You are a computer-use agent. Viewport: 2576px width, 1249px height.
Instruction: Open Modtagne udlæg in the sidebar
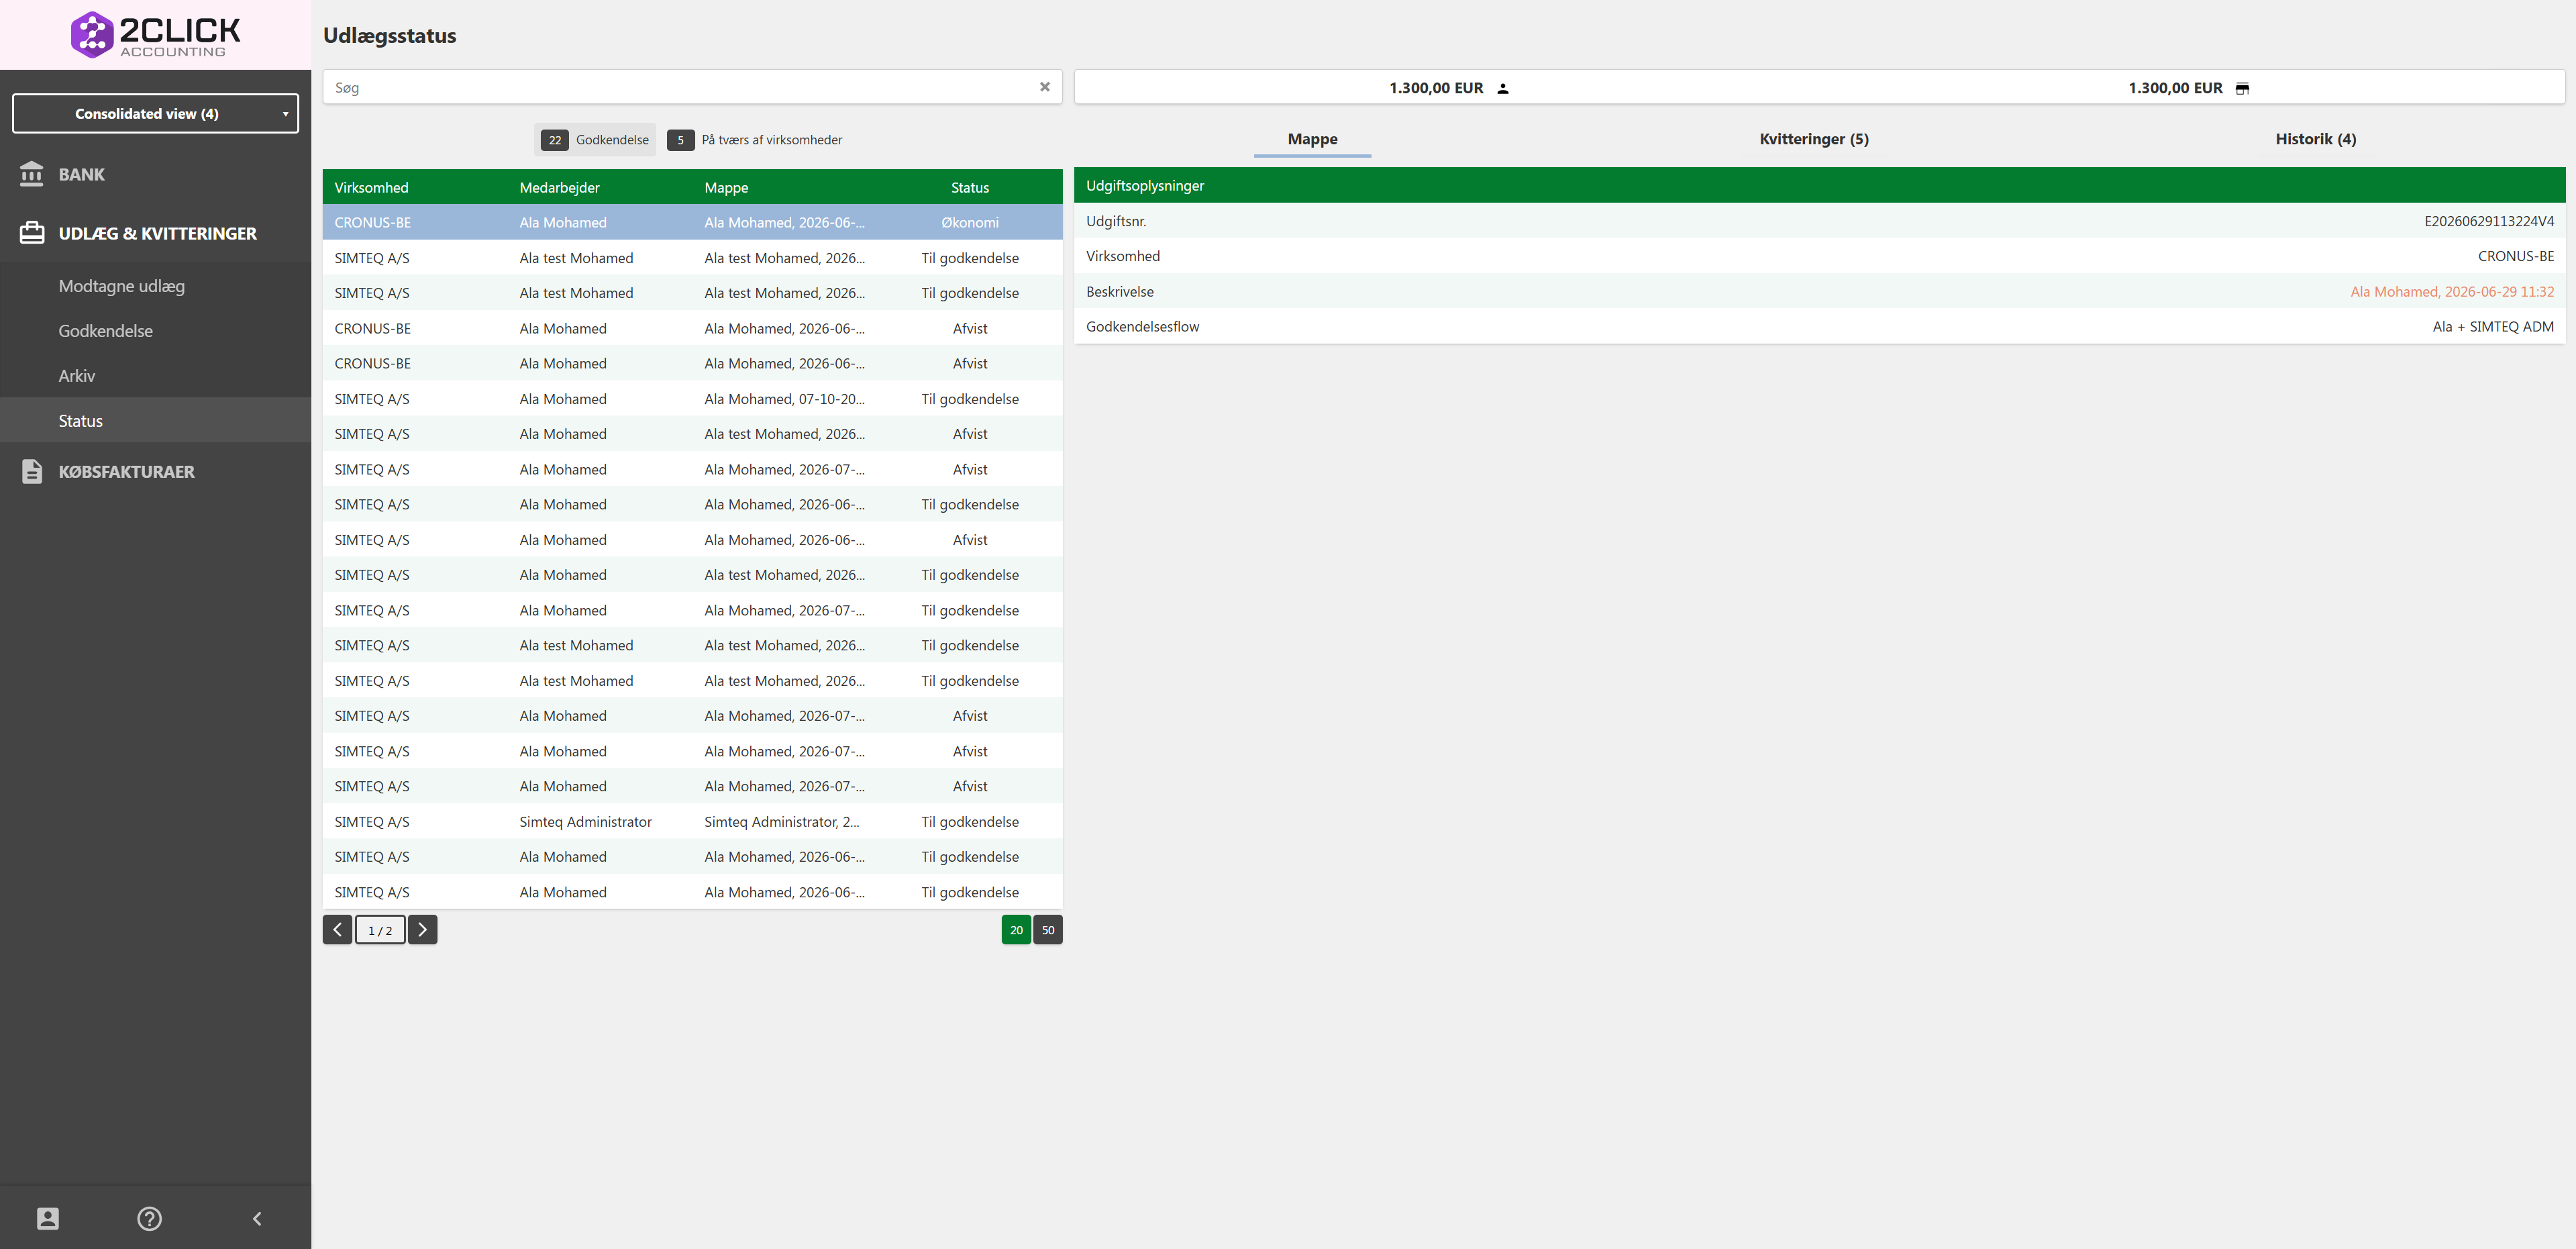point(122,286)
